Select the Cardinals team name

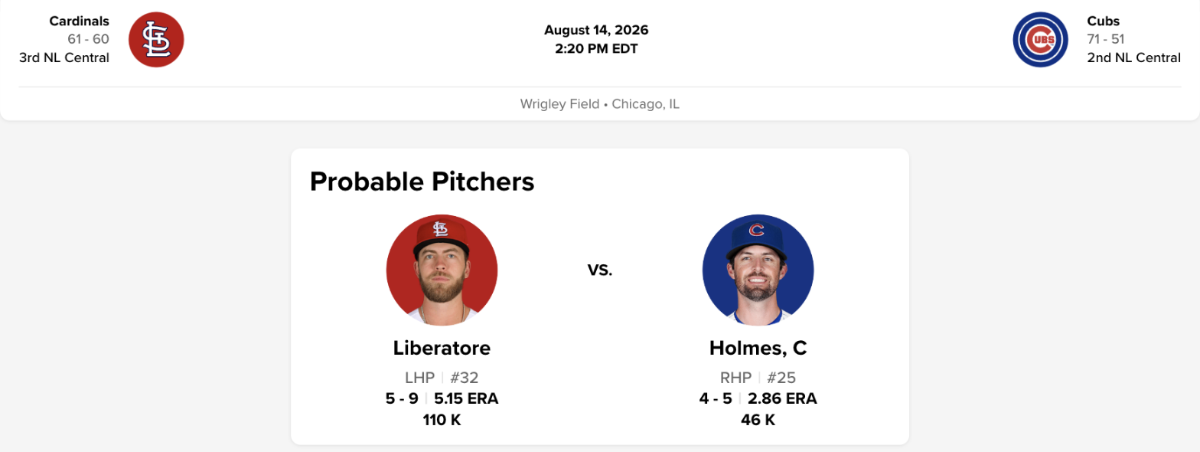(79, 21)
